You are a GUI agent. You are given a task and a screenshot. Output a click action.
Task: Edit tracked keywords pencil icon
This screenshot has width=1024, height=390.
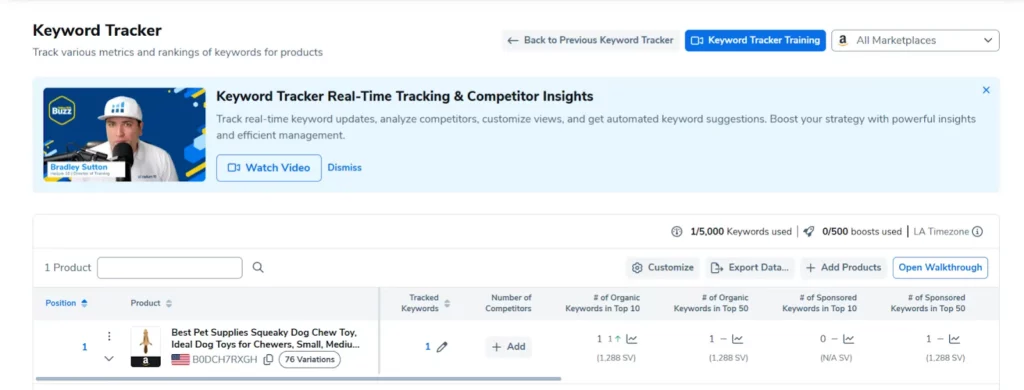(x=442, y=347)
